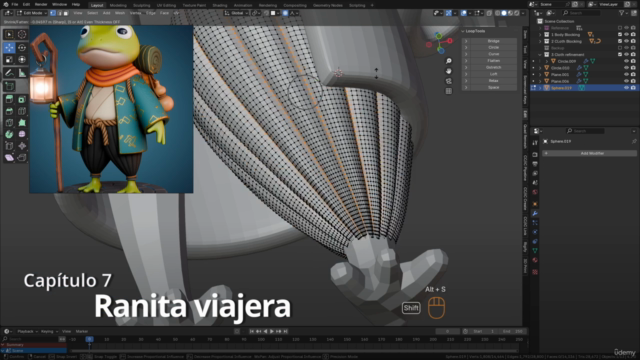Expand the Relax options in LoopTools
Screen dimensions: 640x360
tap(466, 81)
